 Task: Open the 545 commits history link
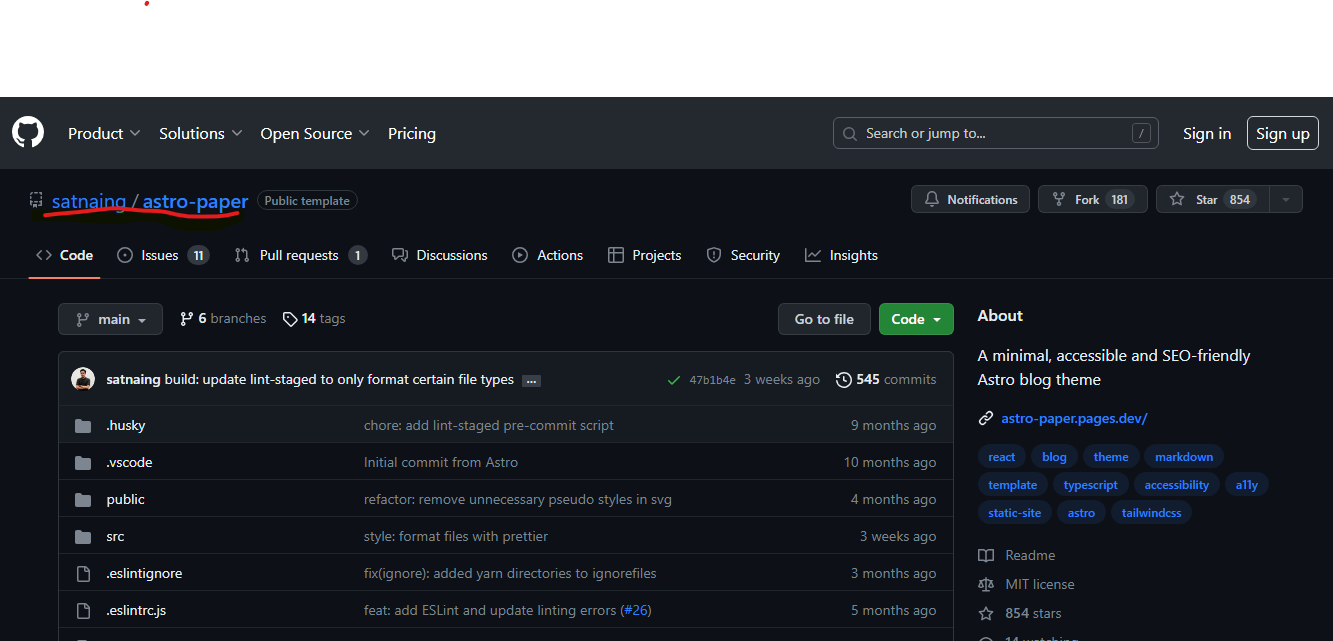click(886, 380)
